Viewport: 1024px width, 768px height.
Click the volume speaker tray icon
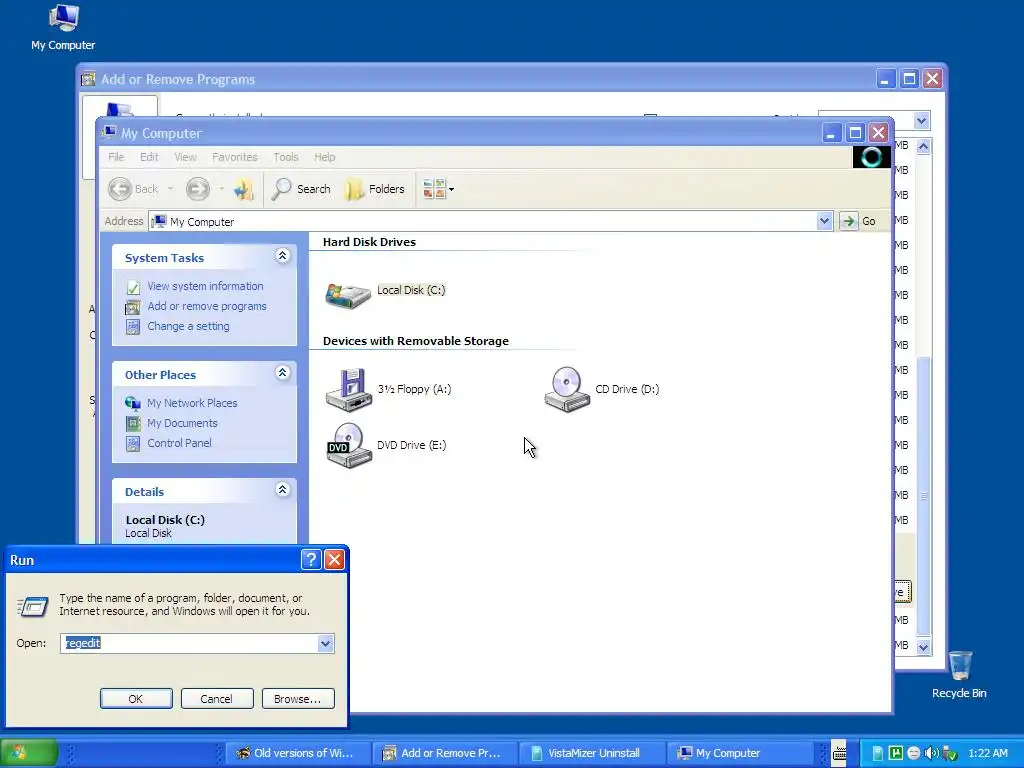pos(932,754)
